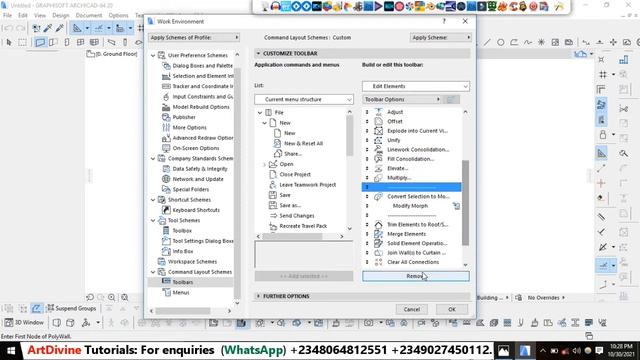This screenshot has height=360, width=640.
Task: Open Toolbar Options menu
Action: pyautogui.click(x=402, y=99)
